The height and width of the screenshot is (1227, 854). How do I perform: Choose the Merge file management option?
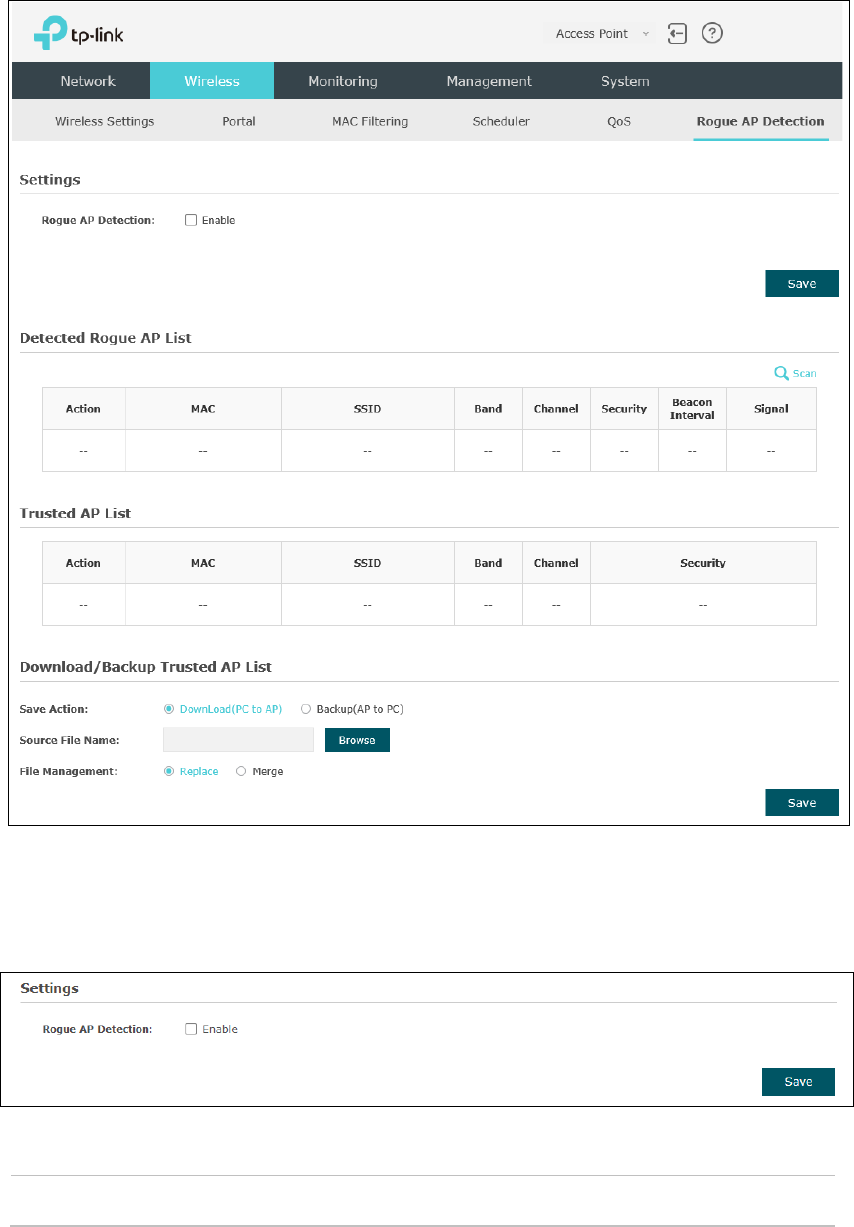(x=241, y=771)
